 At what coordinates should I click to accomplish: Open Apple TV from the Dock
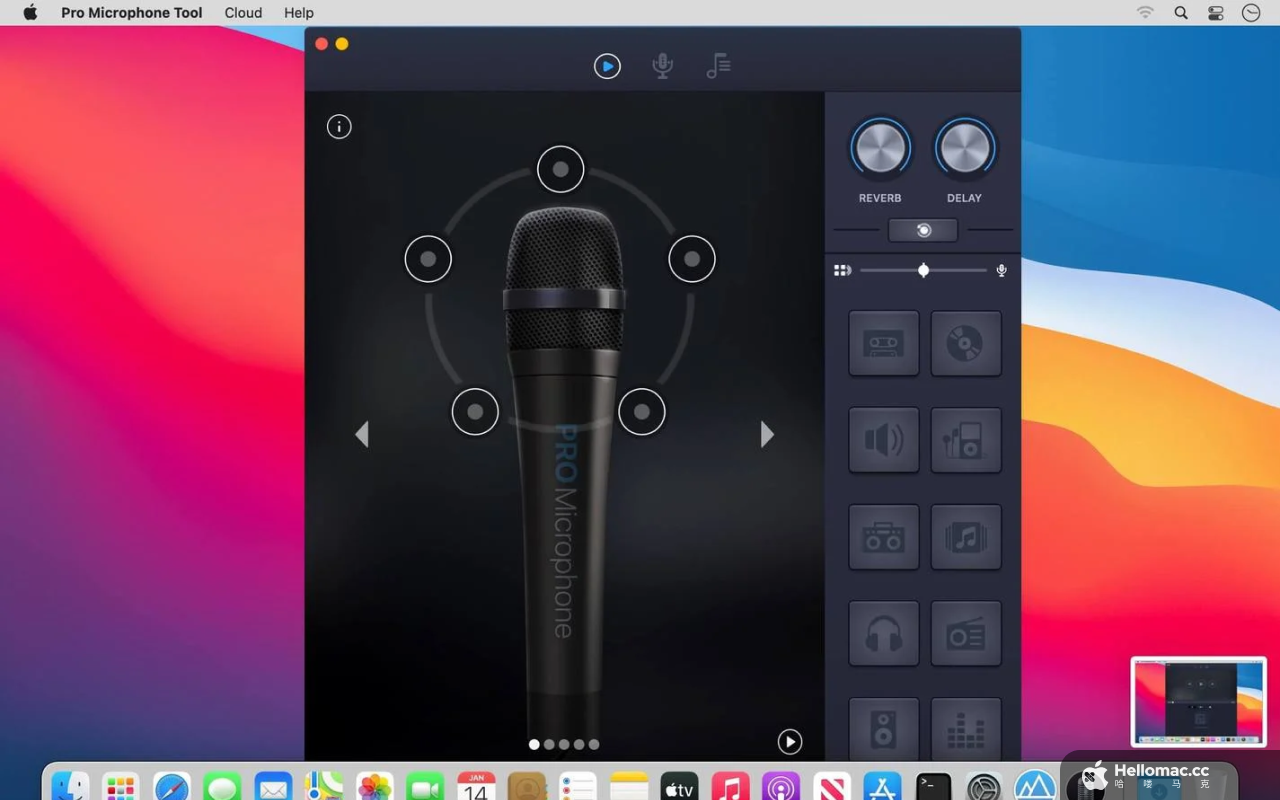coord(679,787)
